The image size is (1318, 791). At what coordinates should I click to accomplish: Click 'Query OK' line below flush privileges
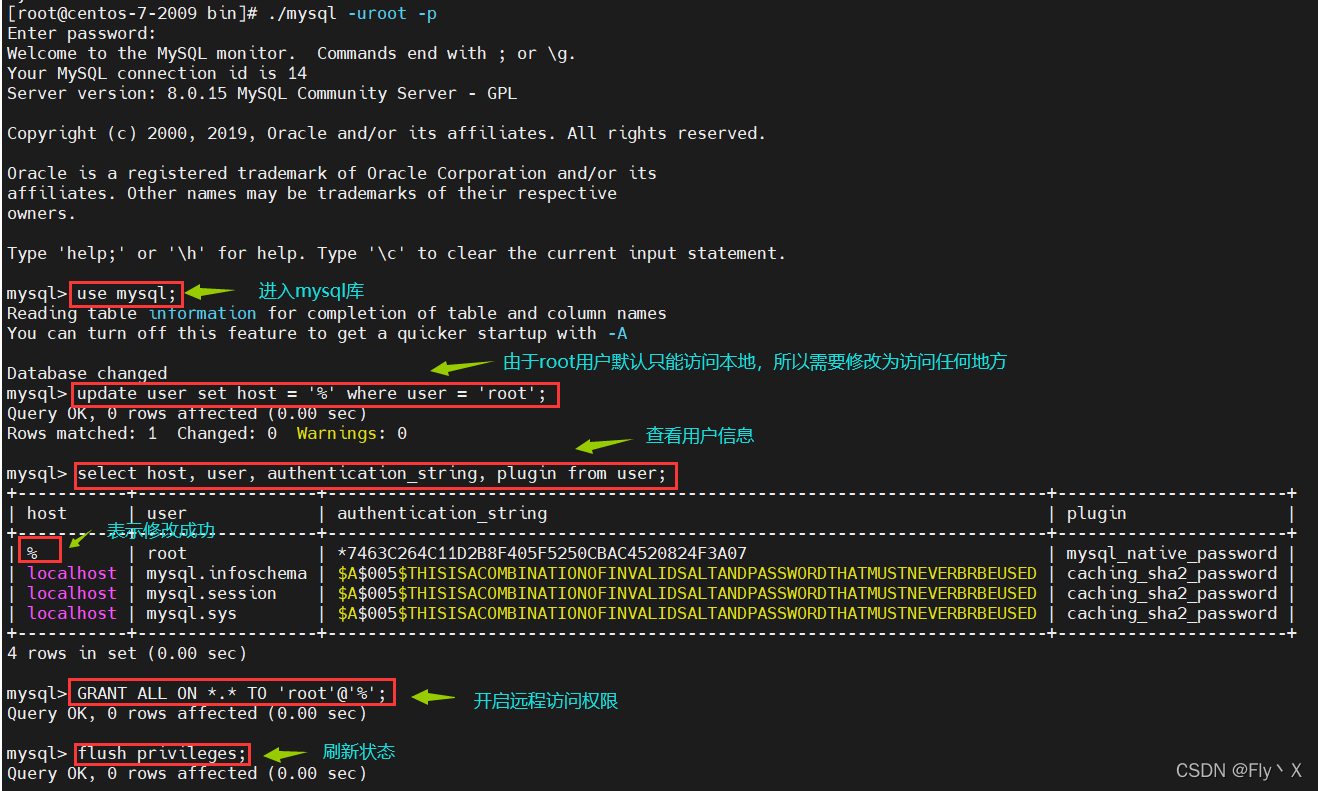tap(187, 773)
